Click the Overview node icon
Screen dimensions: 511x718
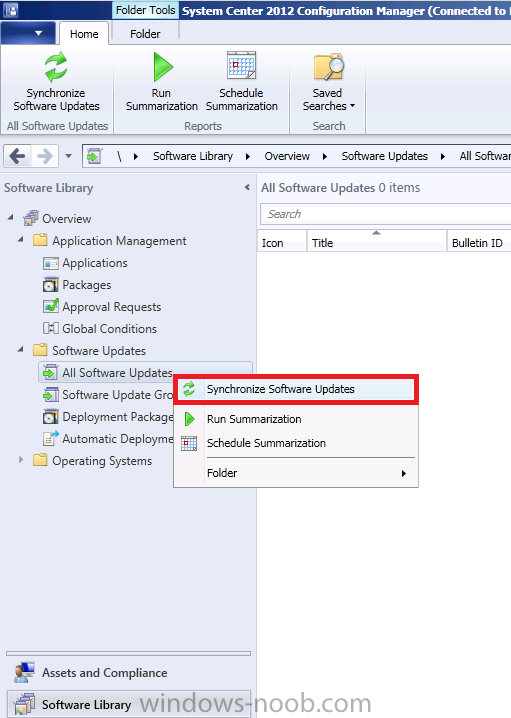31,218
